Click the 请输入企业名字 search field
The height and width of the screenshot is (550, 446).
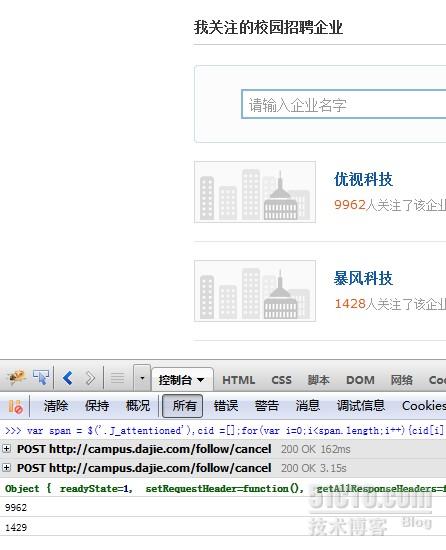[x=344, y=105]
